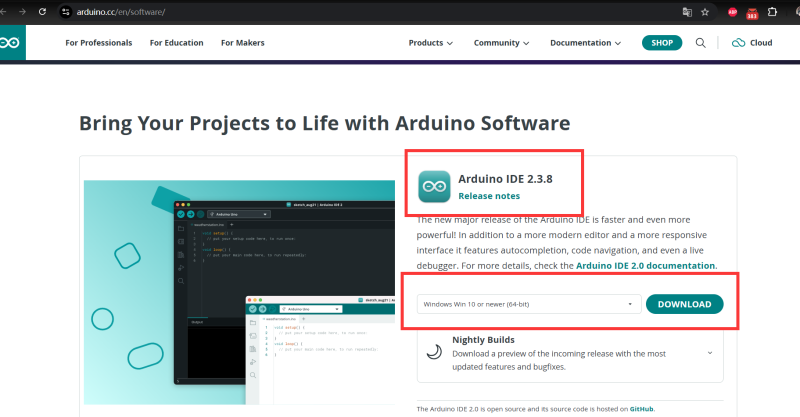
Task: Open the For Makers menu item
Action: tap(243, 43)
